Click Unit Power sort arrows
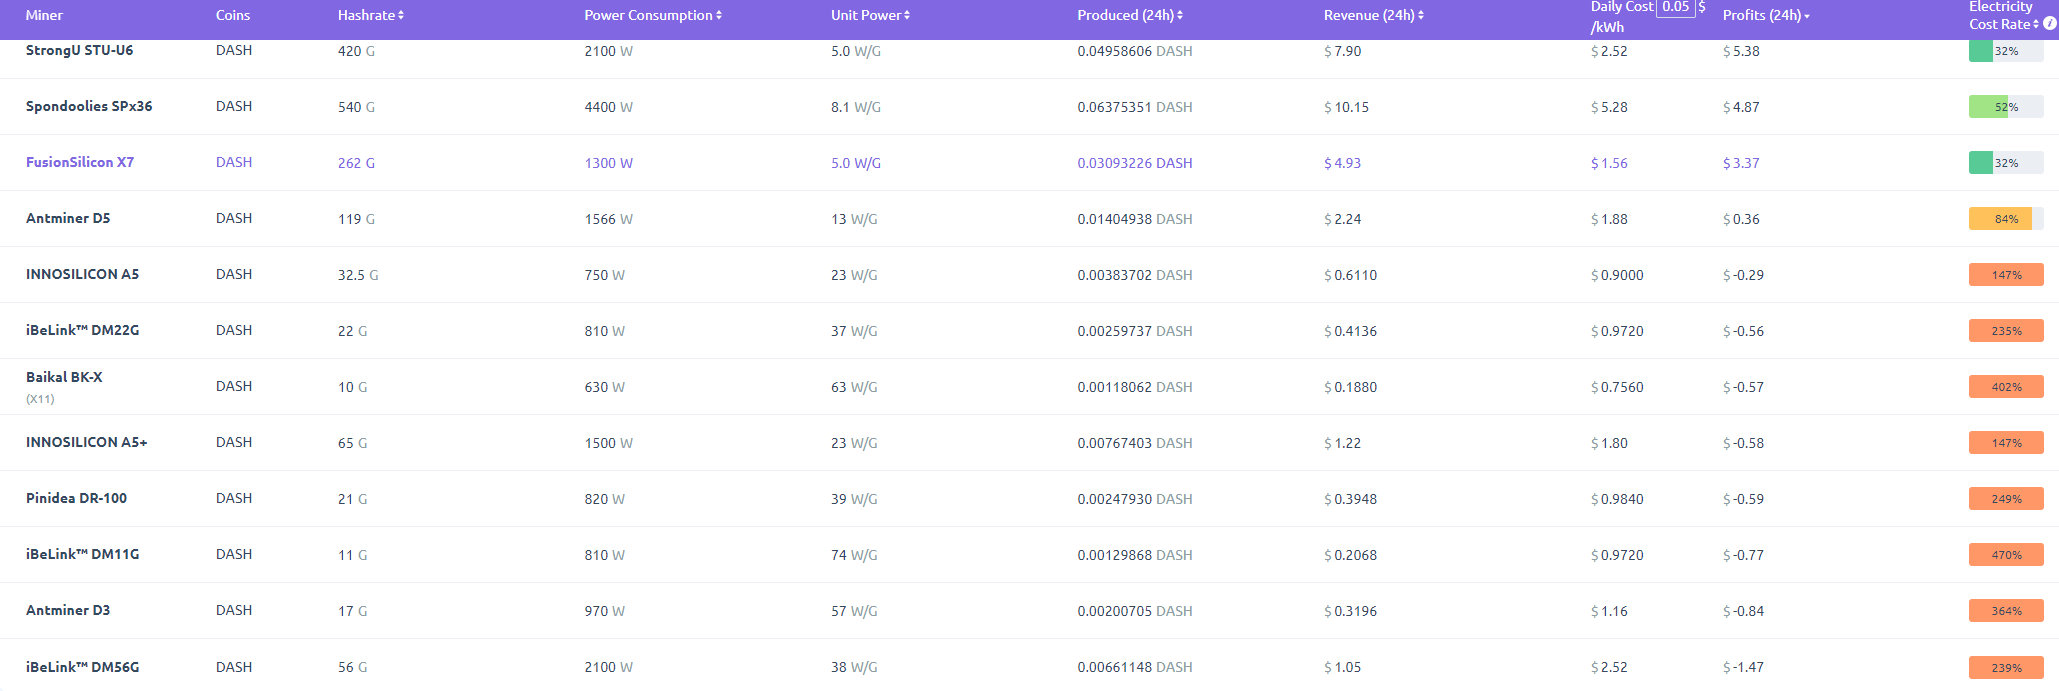 pos(907,16)
